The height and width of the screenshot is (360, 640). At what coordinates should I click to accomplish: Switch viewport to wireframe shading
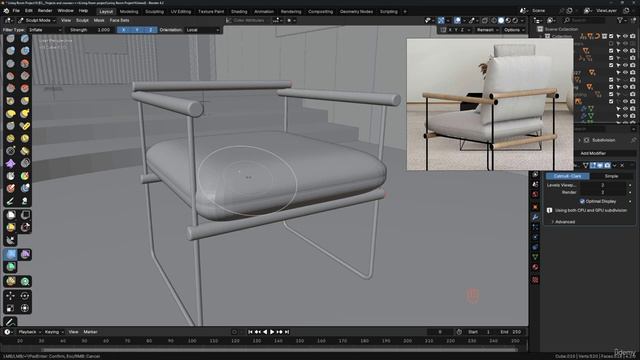click(494, 20)
